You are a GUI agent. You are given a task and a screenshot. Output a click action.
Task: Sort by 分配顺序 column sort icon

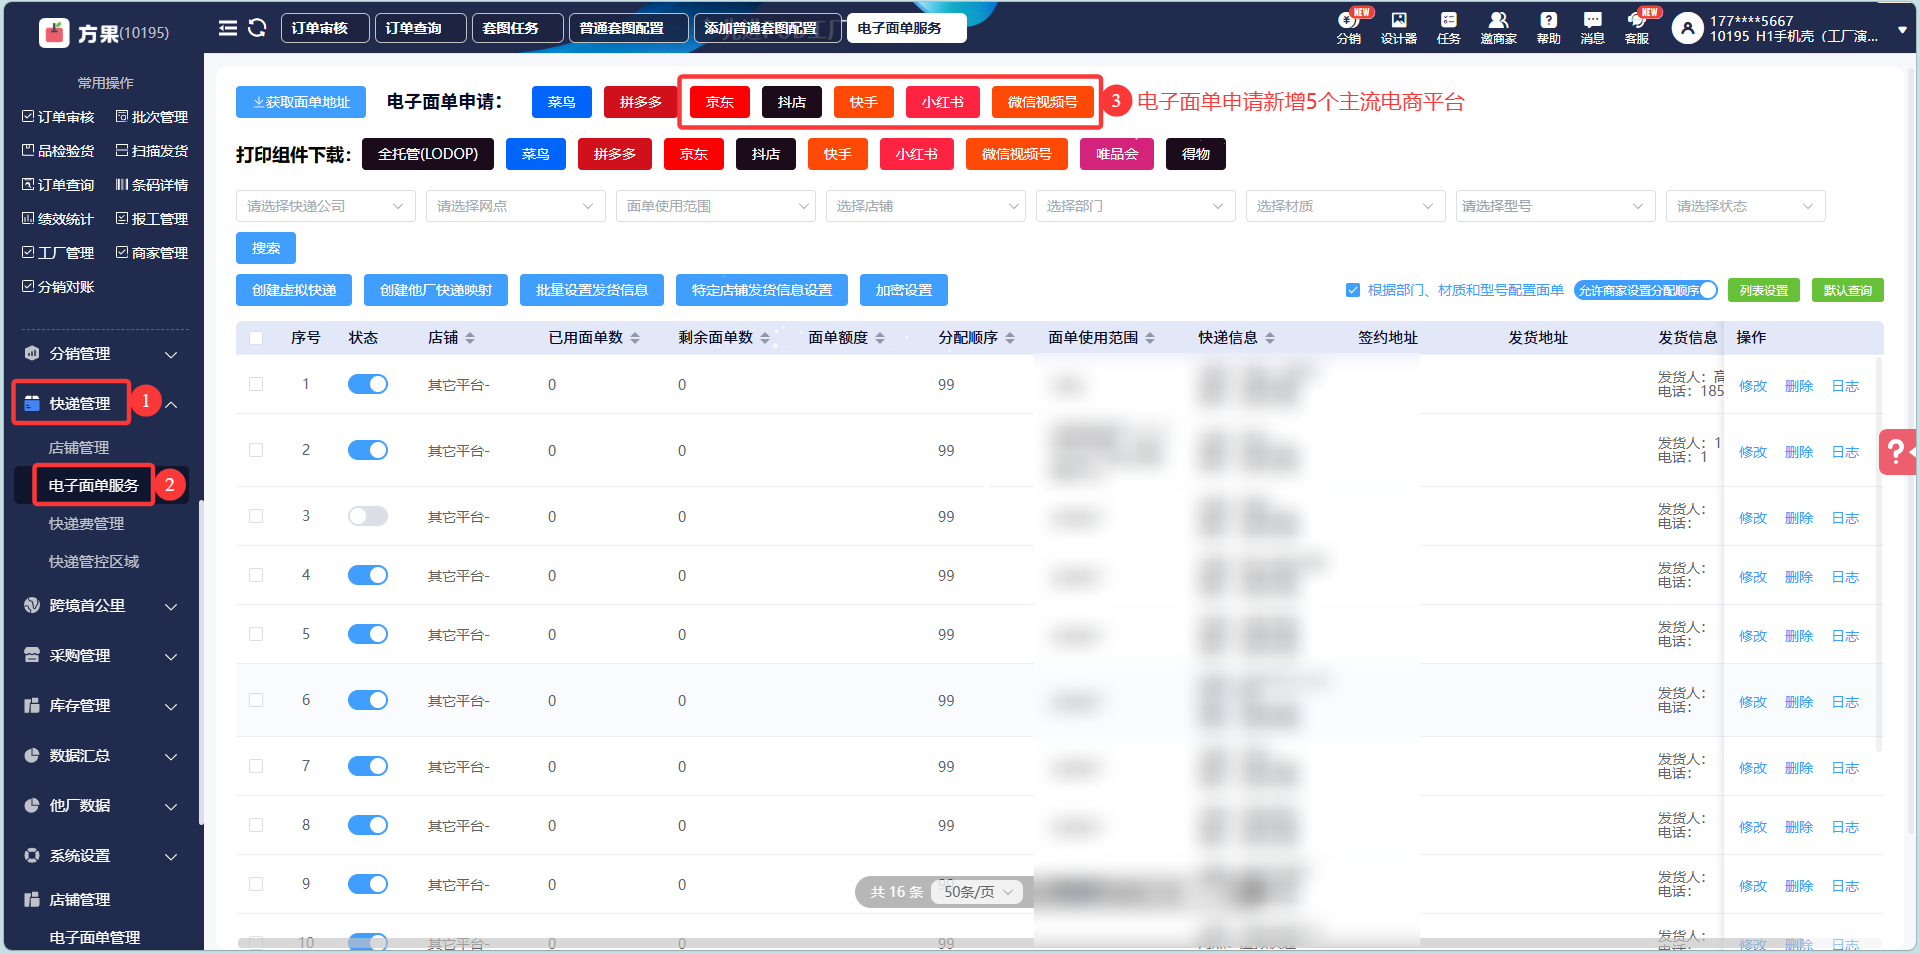click(x=1010, y=338)
